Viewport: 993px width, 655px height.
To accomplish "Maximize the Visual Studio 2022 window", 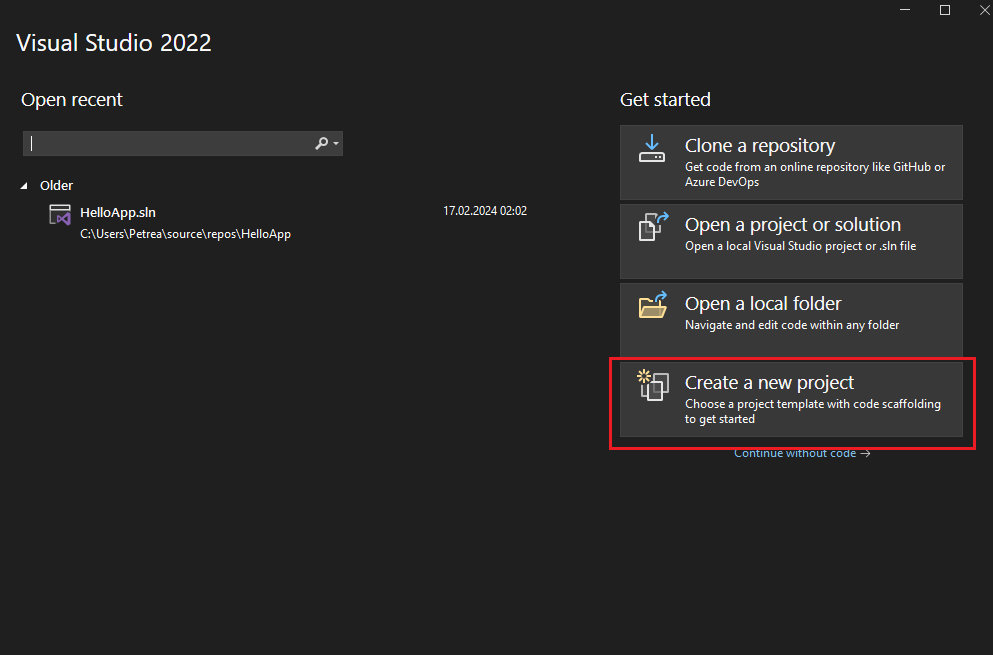I will [945, 10].
